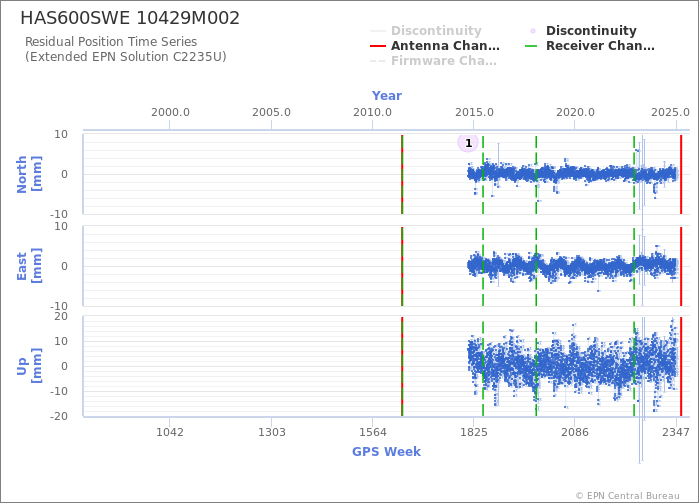Click the Year axis title
This screenshot has width=700, height=504.
coord(387,96)
